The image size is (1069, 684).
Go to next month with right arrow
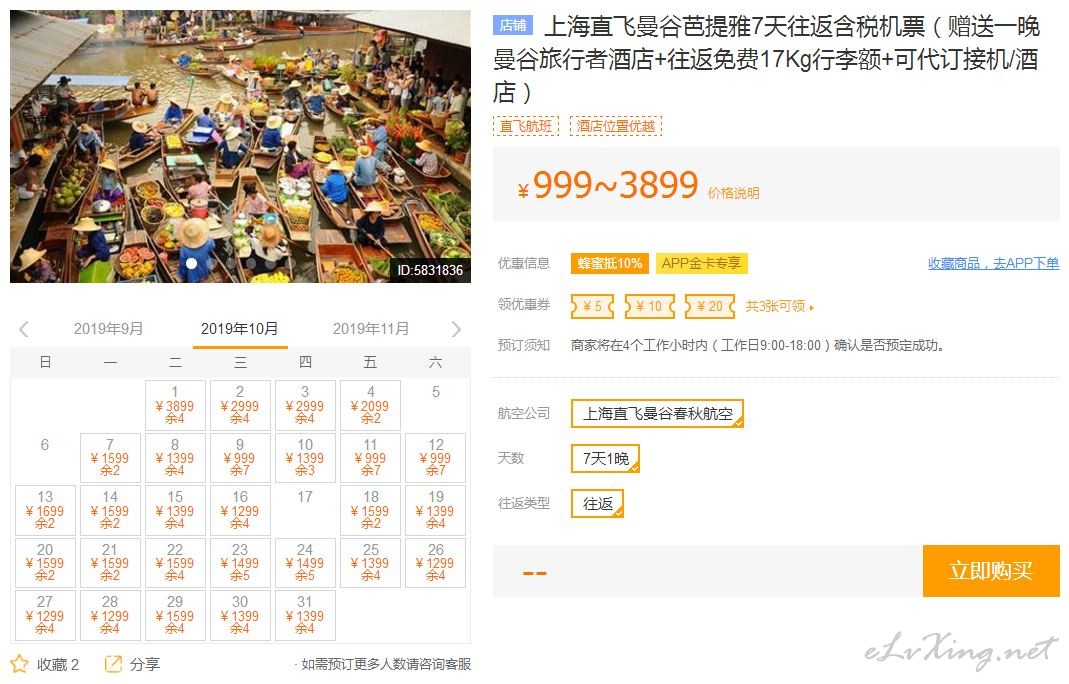click(456, 329)
